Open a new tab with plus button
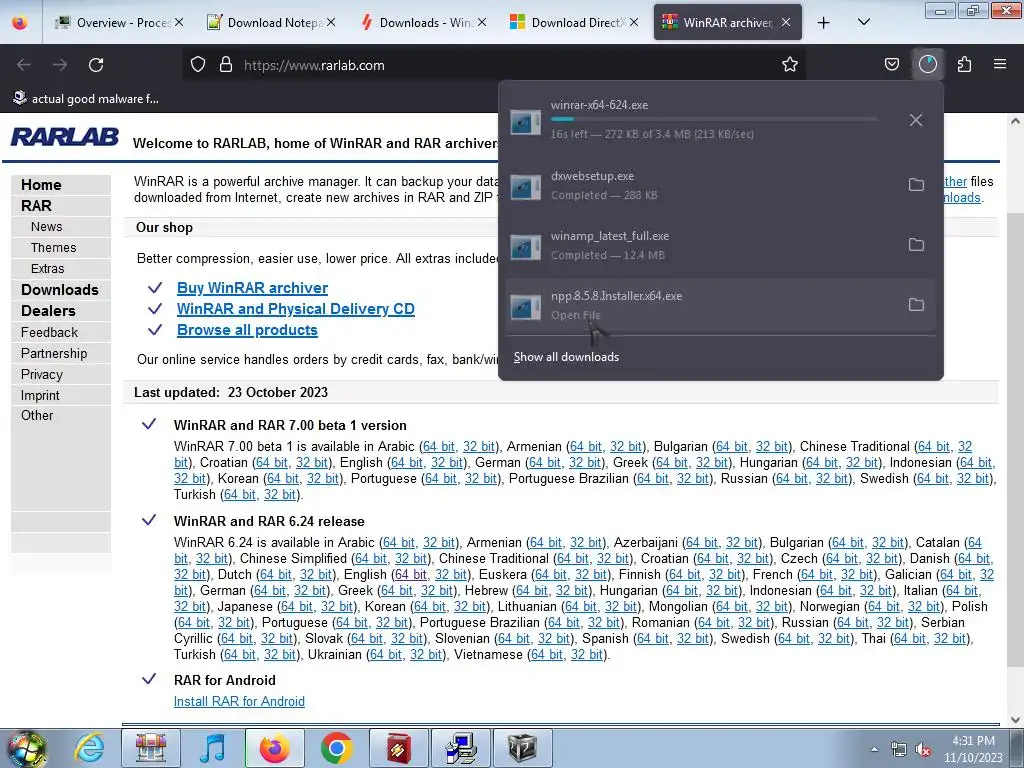 (x=824, y=23)
